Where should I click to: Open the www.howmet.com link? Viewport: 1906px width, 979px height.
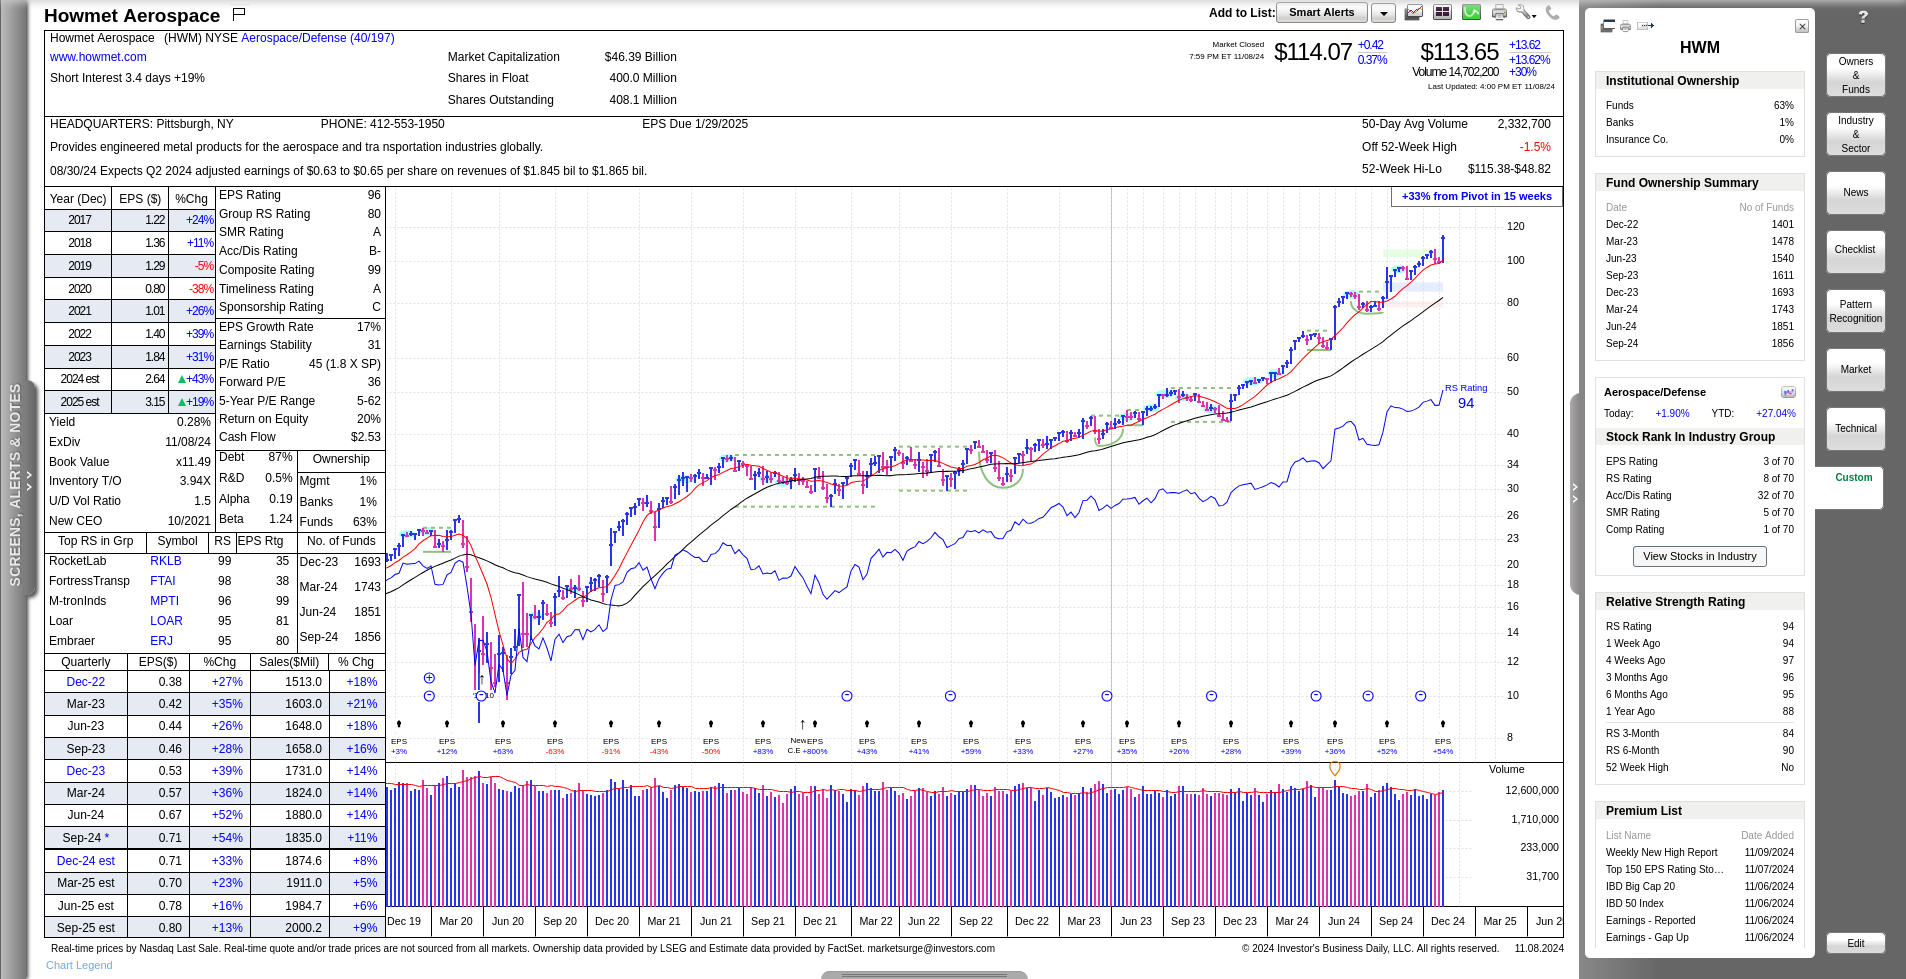pyautogui.click(x=98, y=57)
